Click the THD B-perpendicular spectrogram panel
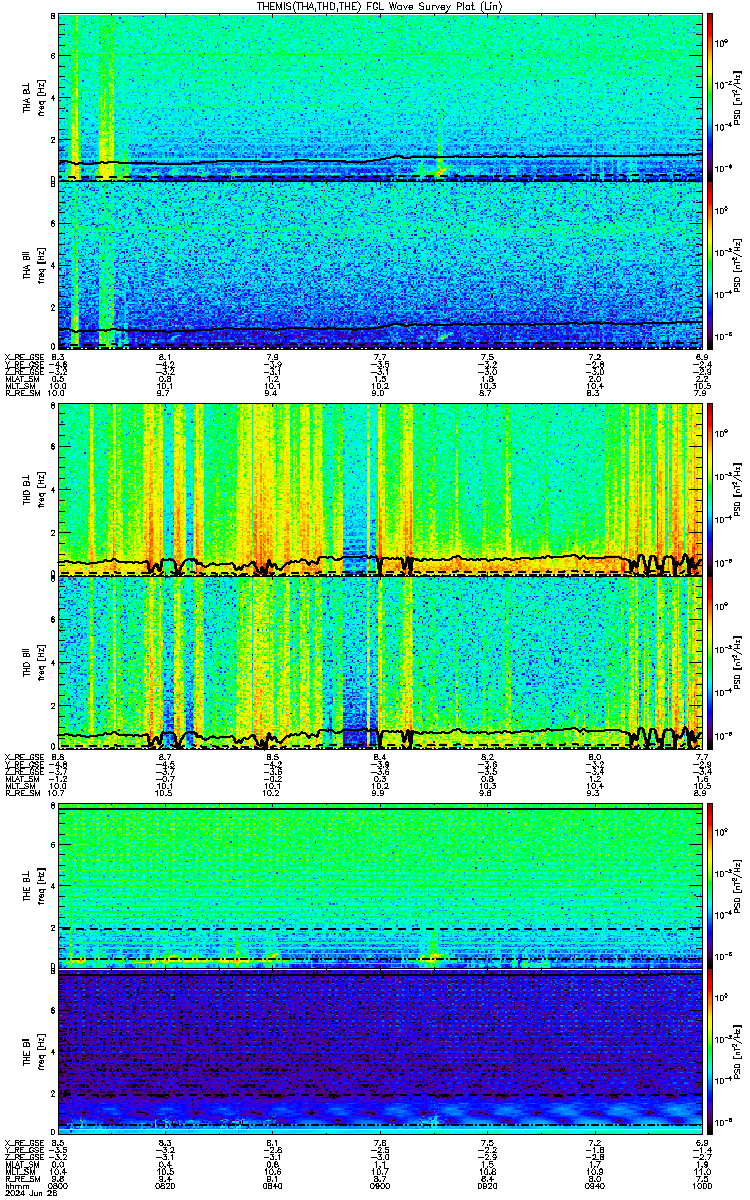This screenshot has width=750, height=1200. [380, 490]
